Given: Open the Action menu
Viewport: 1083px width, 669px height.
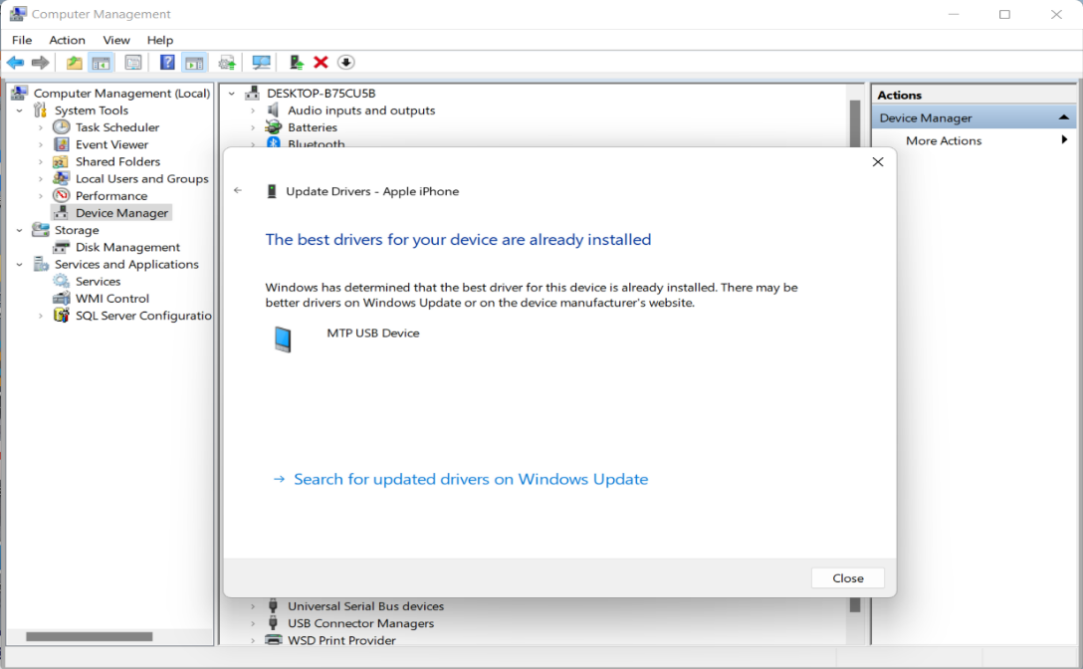Looking at the screenshot, I should point(67,40).
